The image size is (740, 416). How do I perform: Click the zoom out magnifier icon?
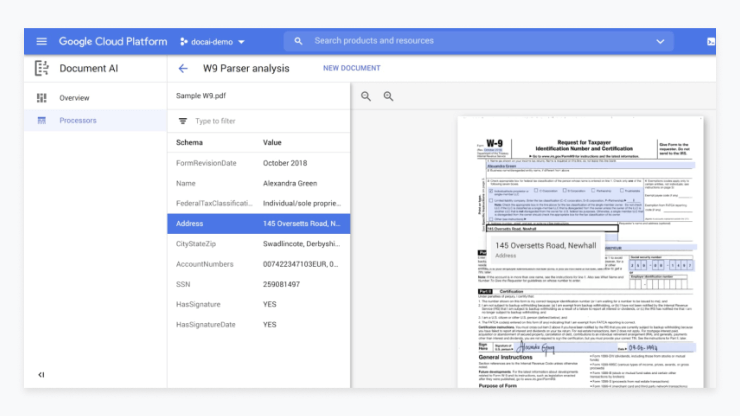tap(366, 96)
